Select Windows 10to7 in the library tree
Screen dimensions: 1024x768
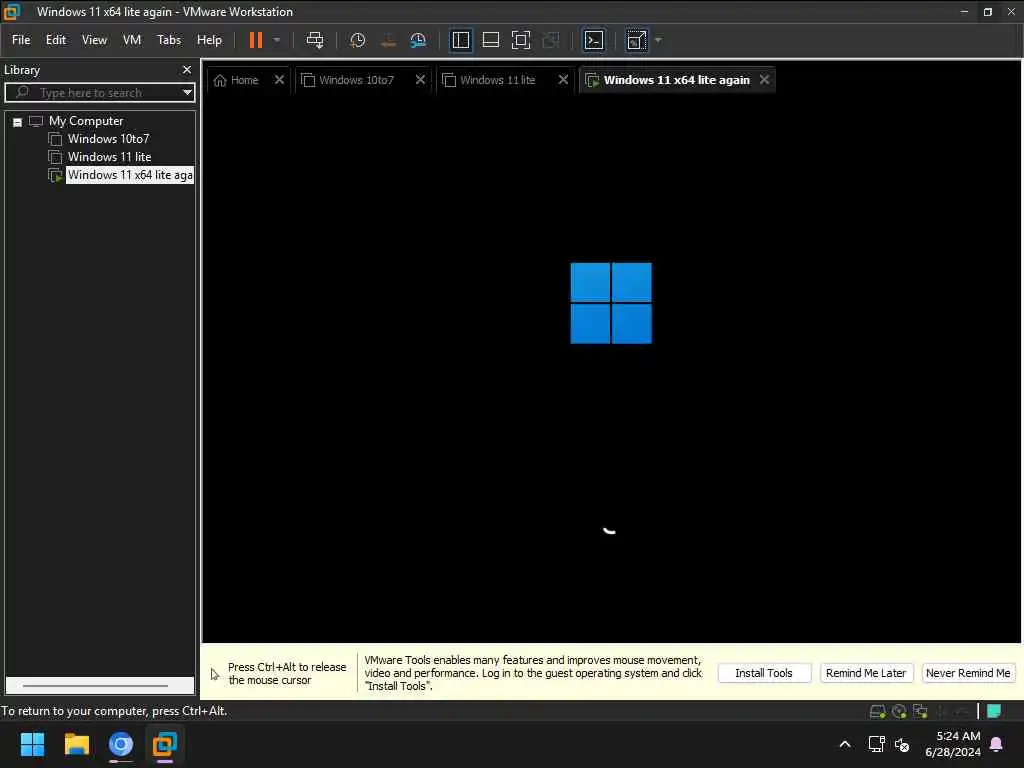[108, 138]
